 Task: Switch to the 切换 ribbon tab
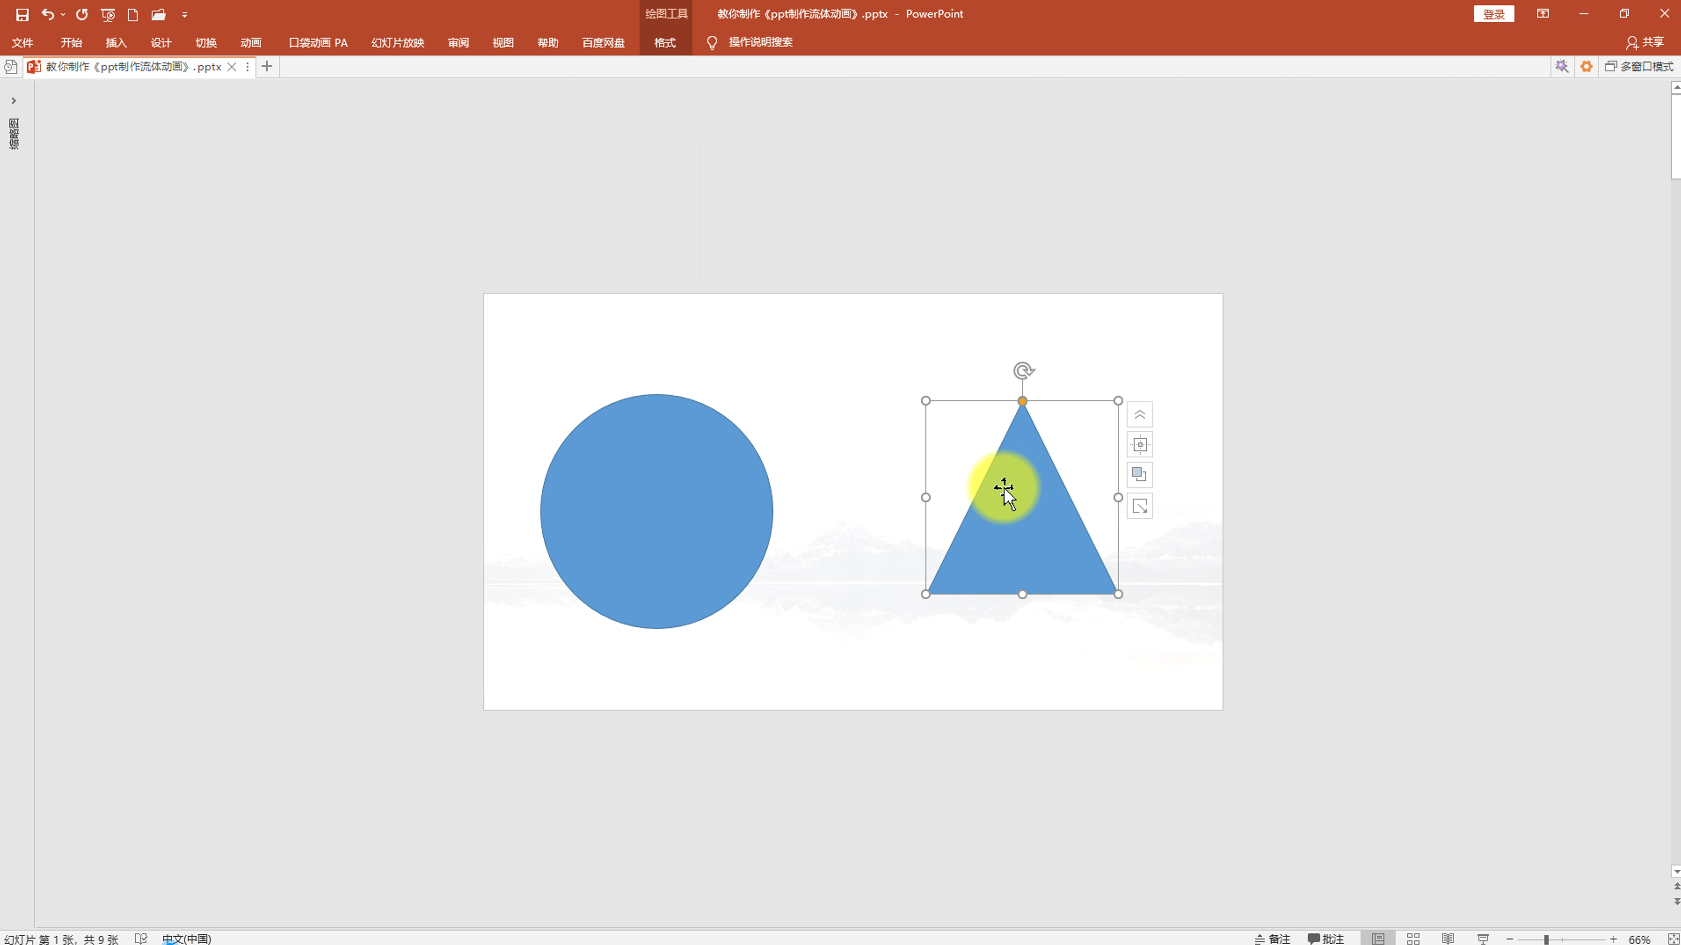(206, 42)
